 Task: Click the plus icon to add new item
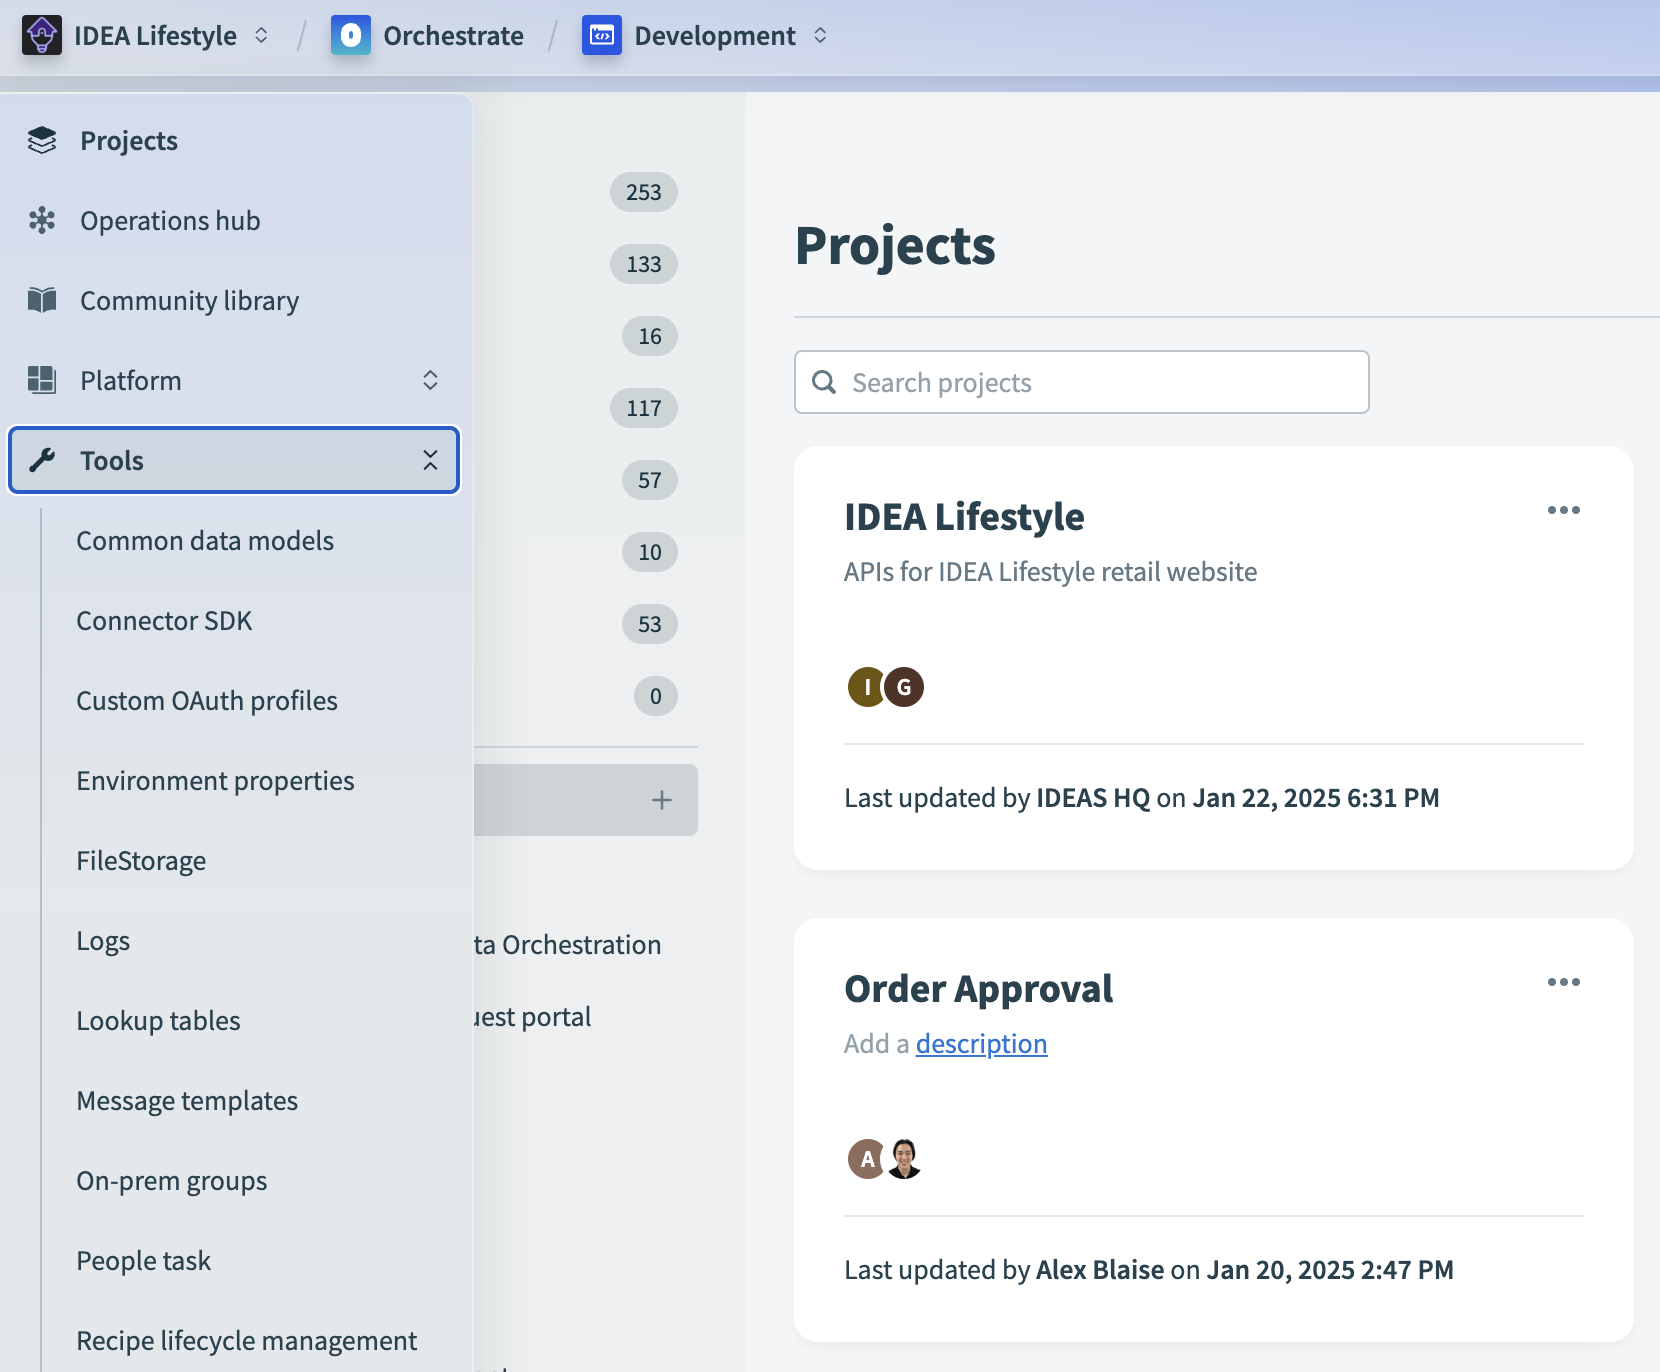coord(661,800)
